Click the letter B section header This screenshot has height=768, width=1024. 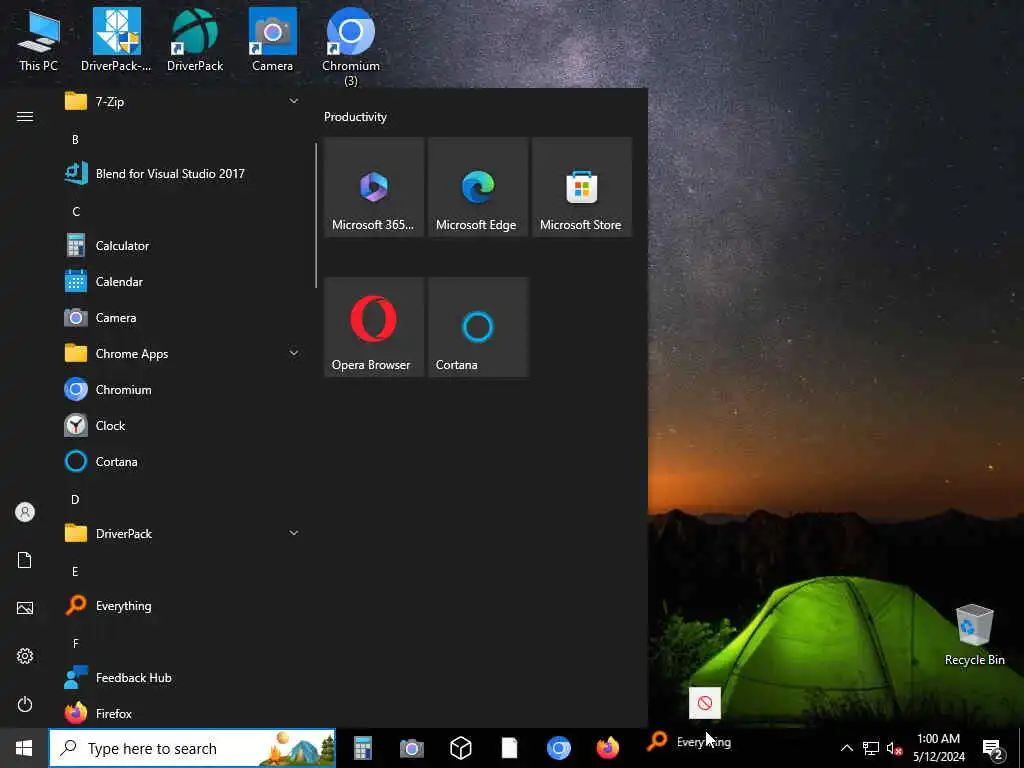(75, 139)
